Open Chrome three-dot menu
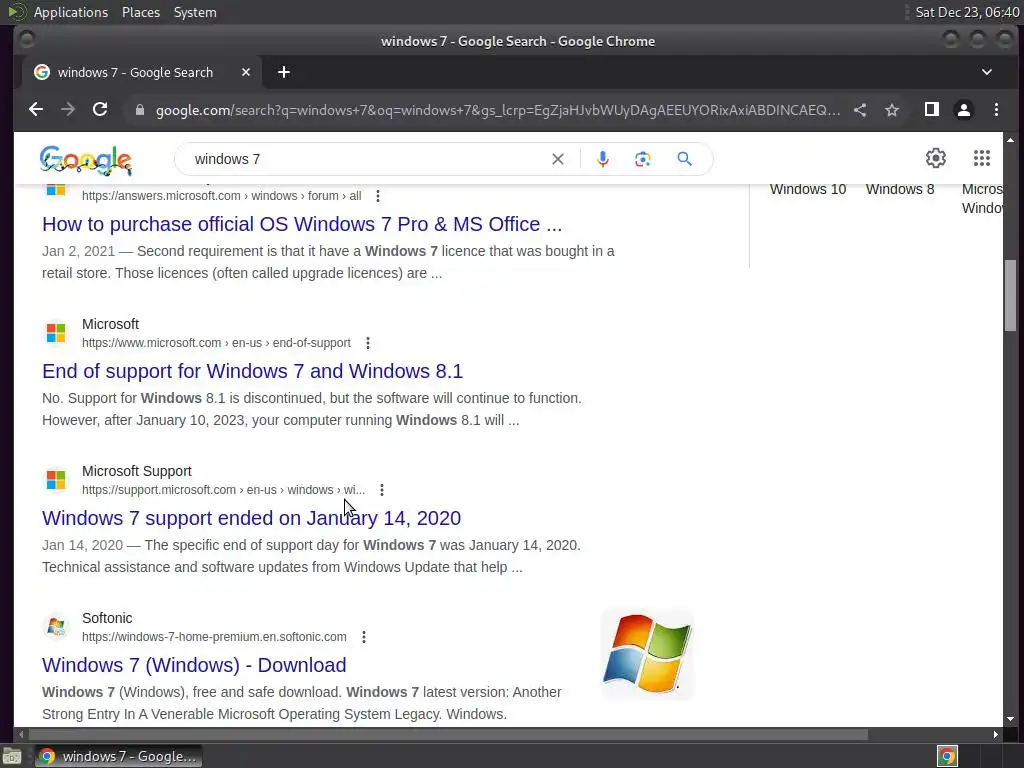 [x=996, y=110]
